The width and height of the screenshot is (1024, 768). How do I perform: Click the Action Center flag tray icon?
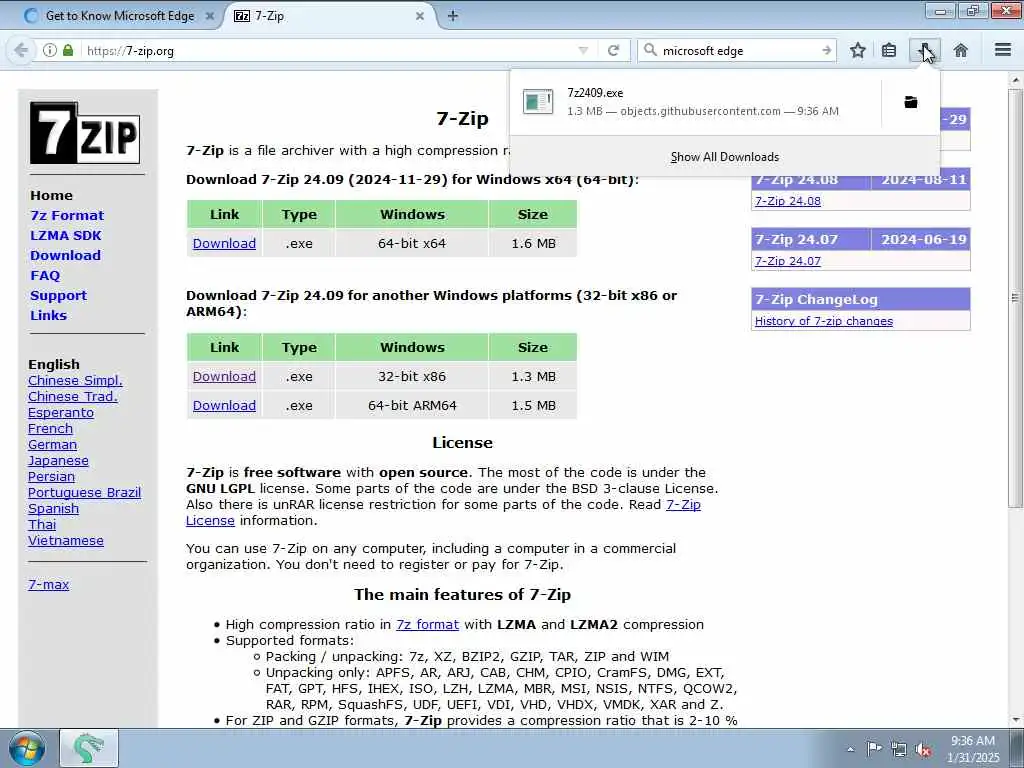click(874, 749)
